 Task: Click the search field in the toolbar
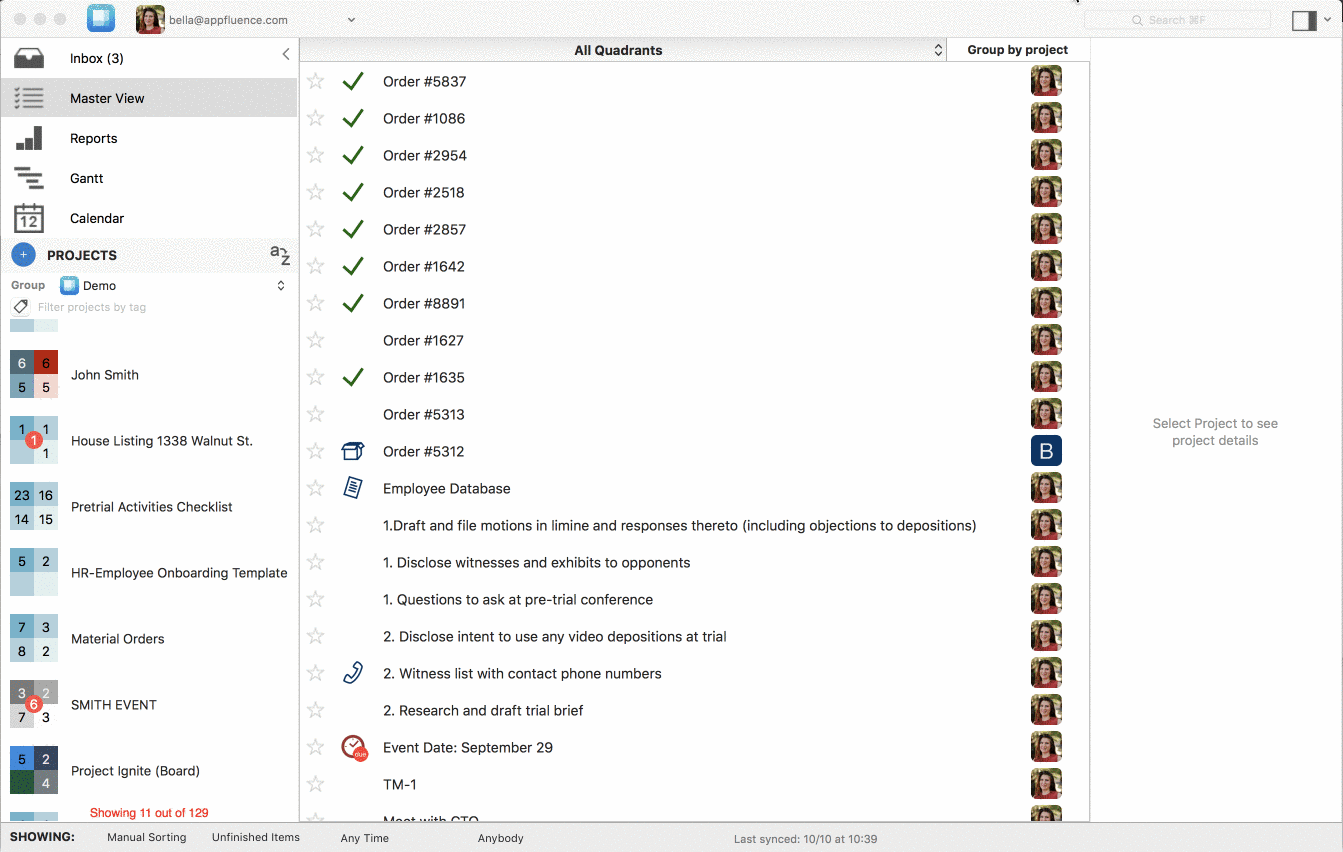click(1180, 19)
